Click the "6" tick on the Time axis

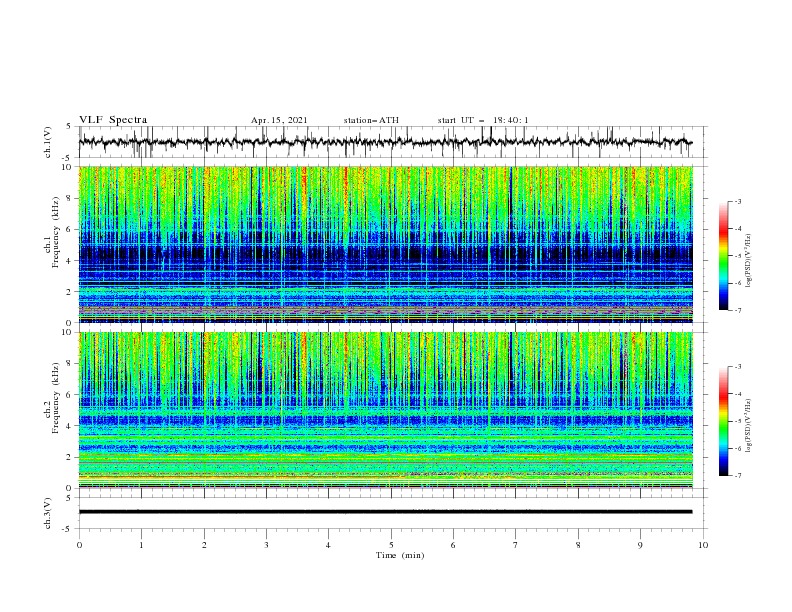pyautogui.click(x=453, y=545)
